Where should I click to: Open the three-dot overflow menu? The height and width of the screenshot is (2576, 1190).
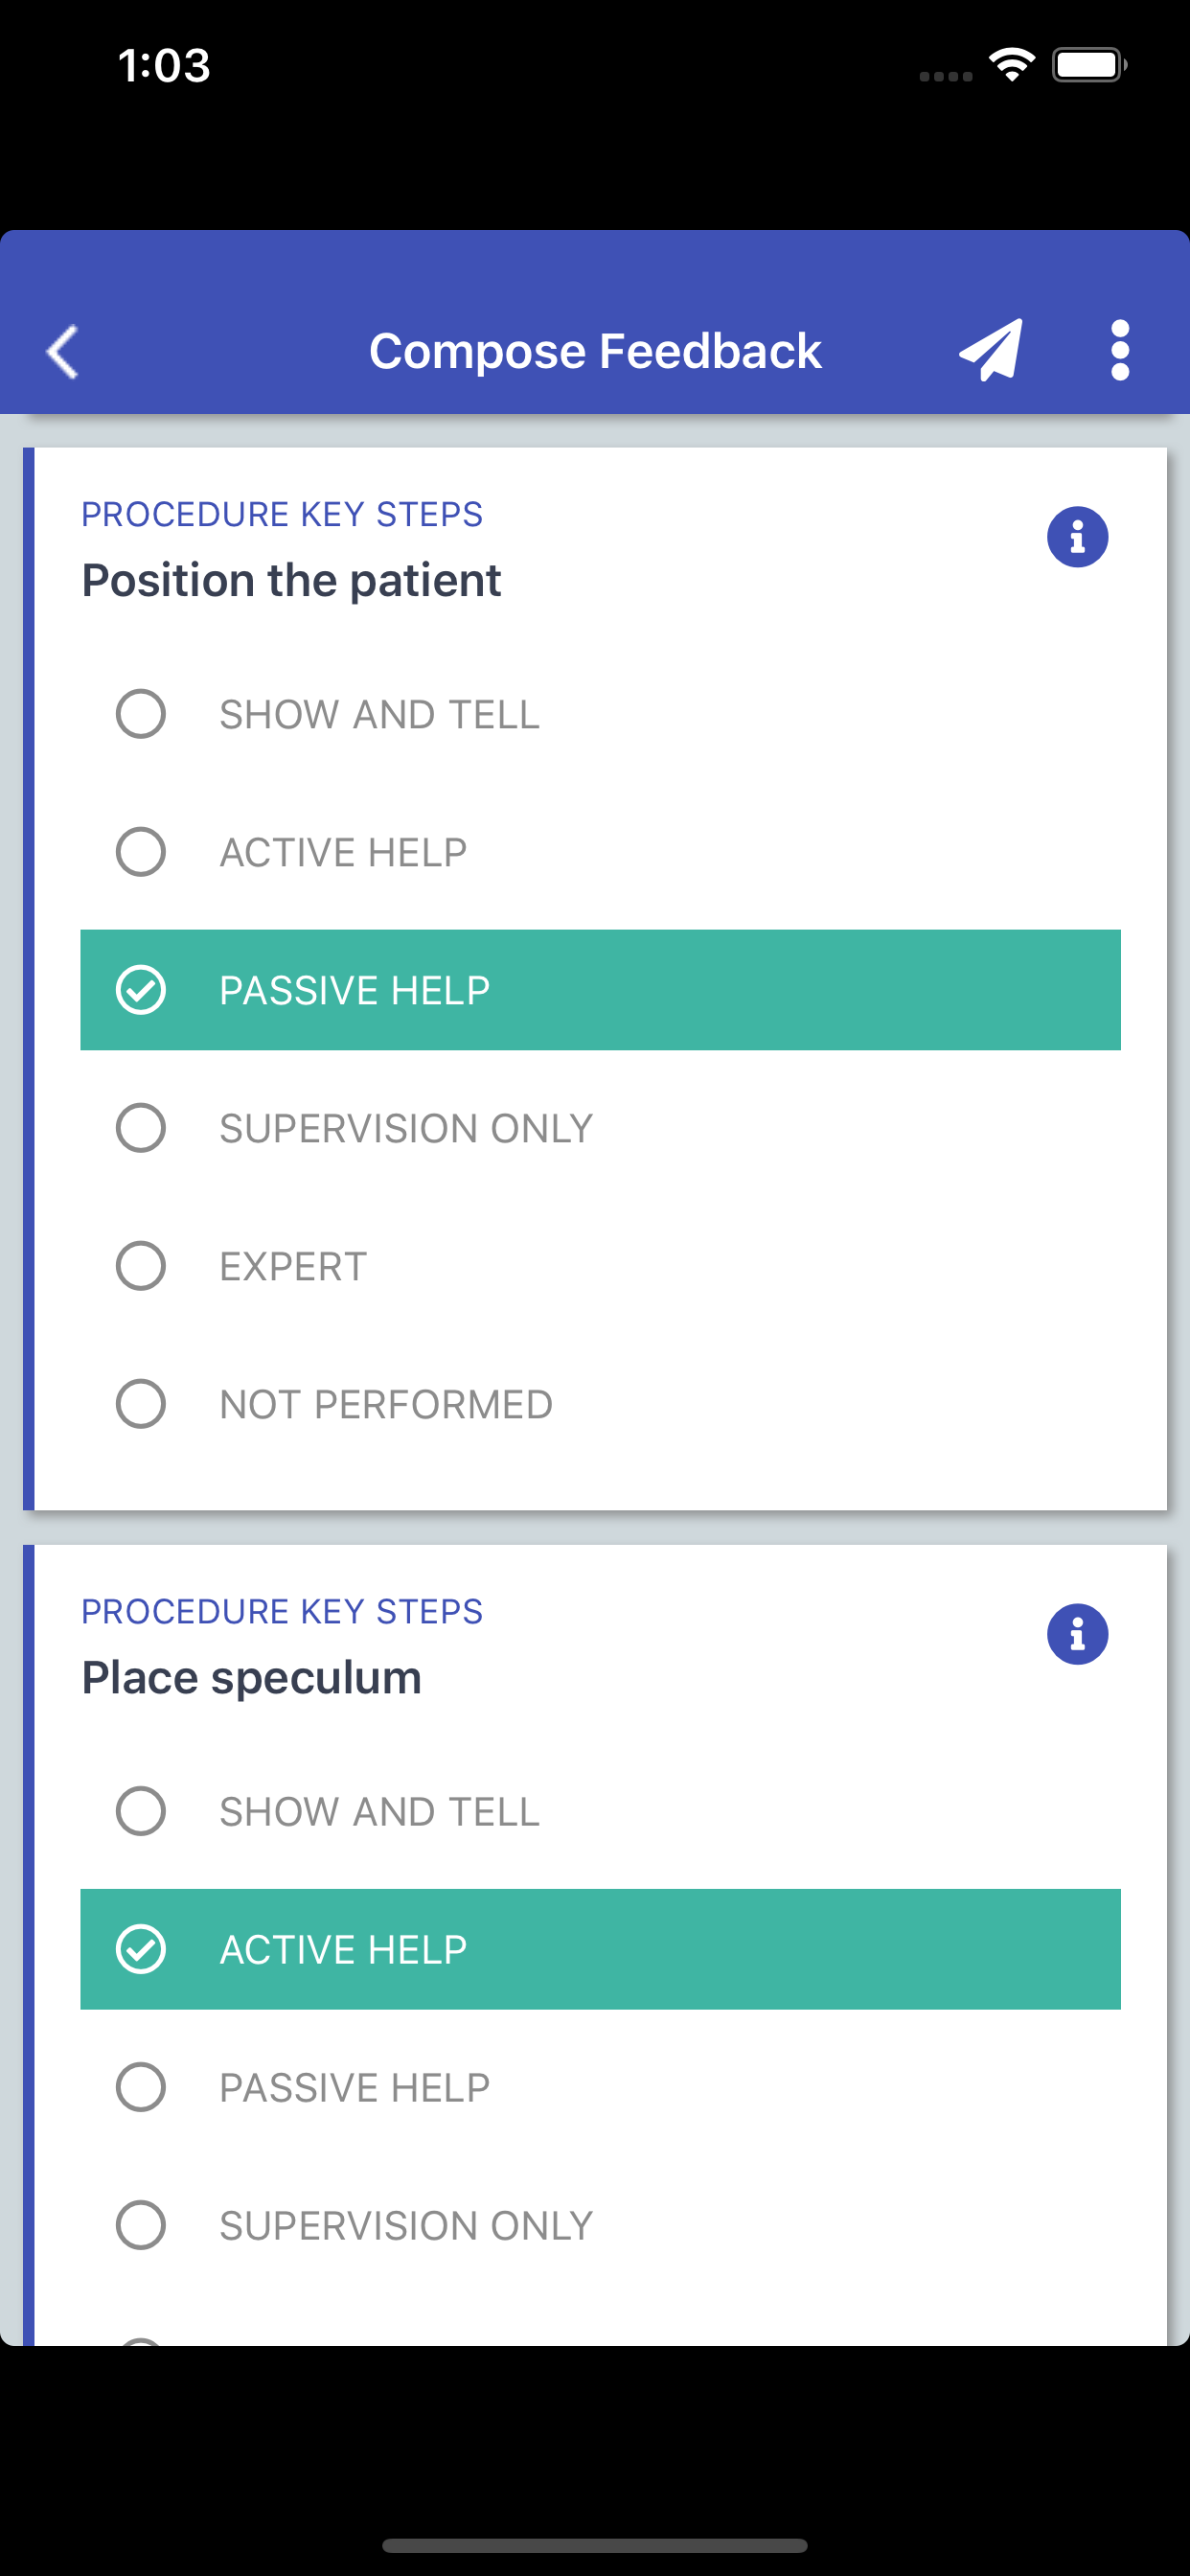click(1118, 350)
